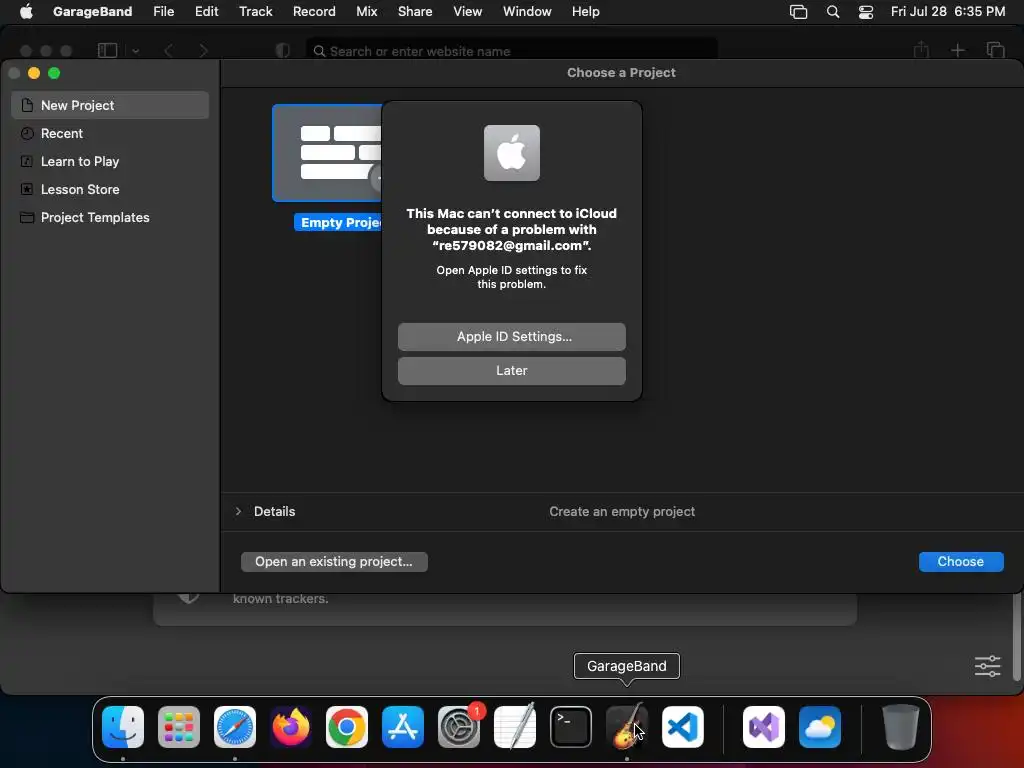Click the screen mirroring menu bar icon
The height and width of the screenshot is (768, 1024).
pyautogui.click(x=798, y=12)
